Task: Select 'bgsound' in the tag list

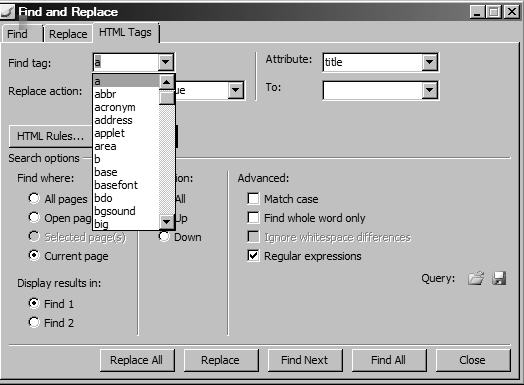Action: pos(126,211)
